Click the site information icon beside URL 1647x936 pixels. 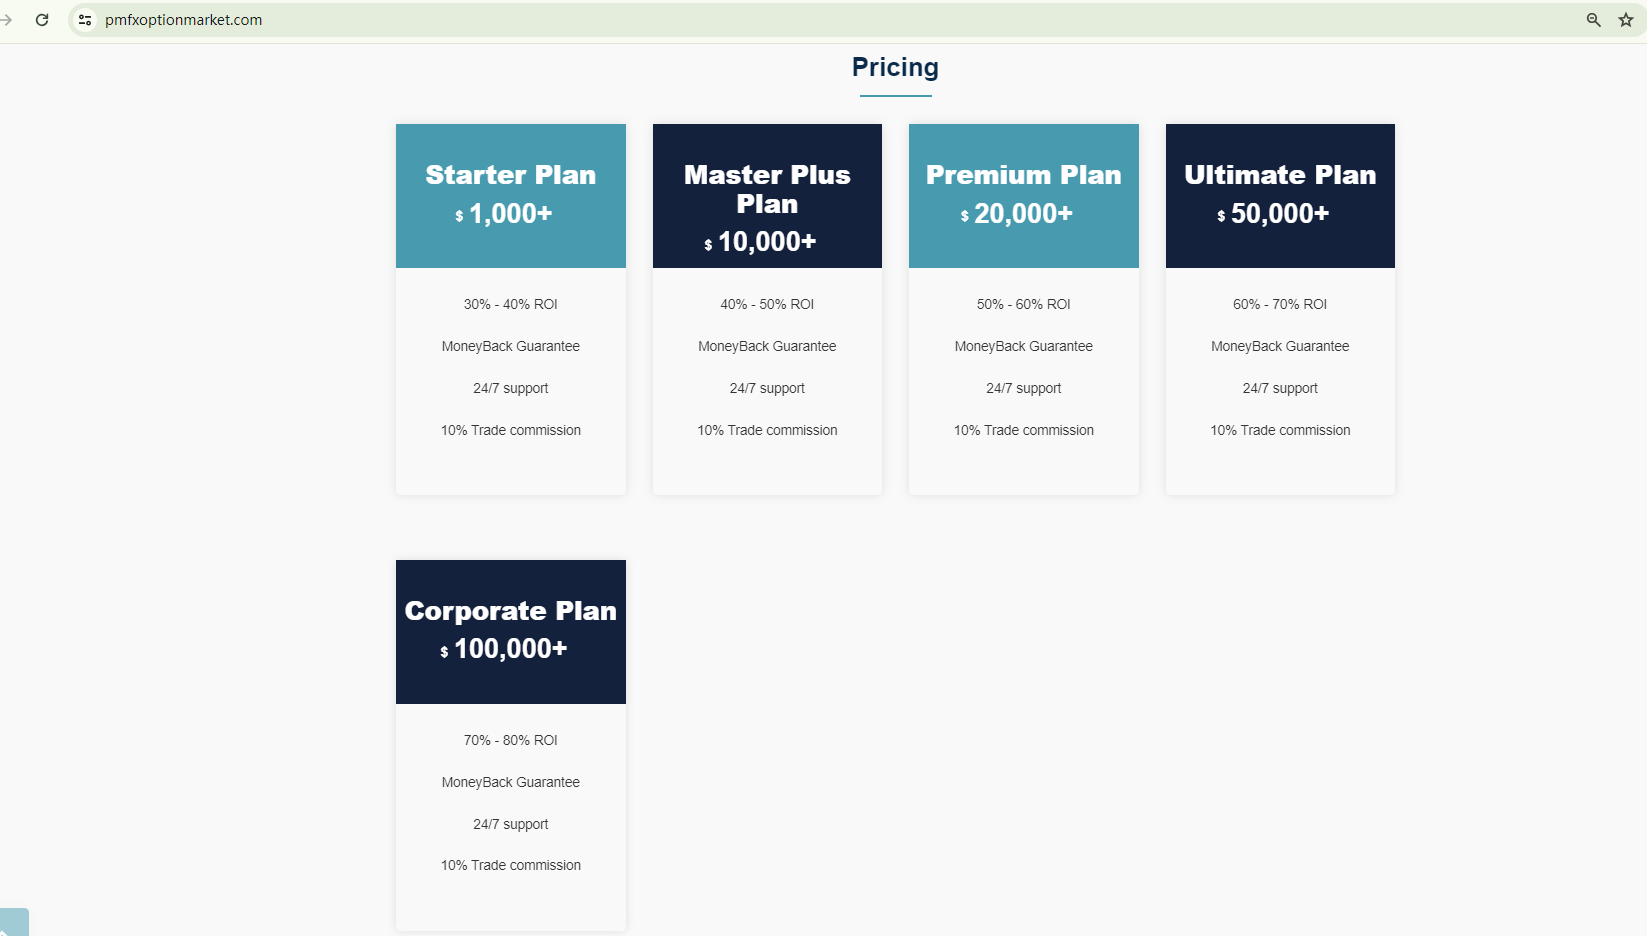click(85, 20)
